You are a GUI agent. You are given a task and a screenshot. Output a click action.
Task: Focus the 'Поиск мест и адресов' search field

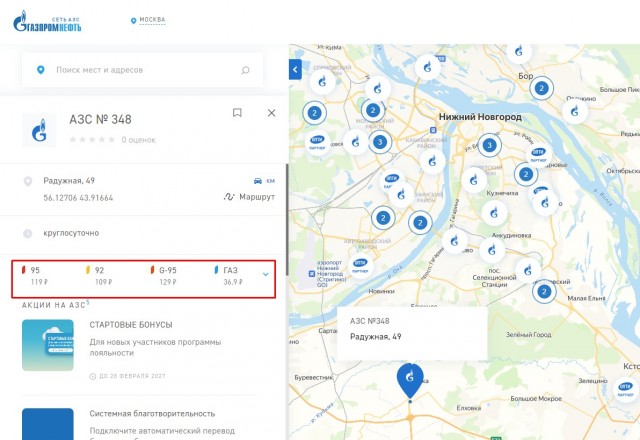[x=142, y=70]
